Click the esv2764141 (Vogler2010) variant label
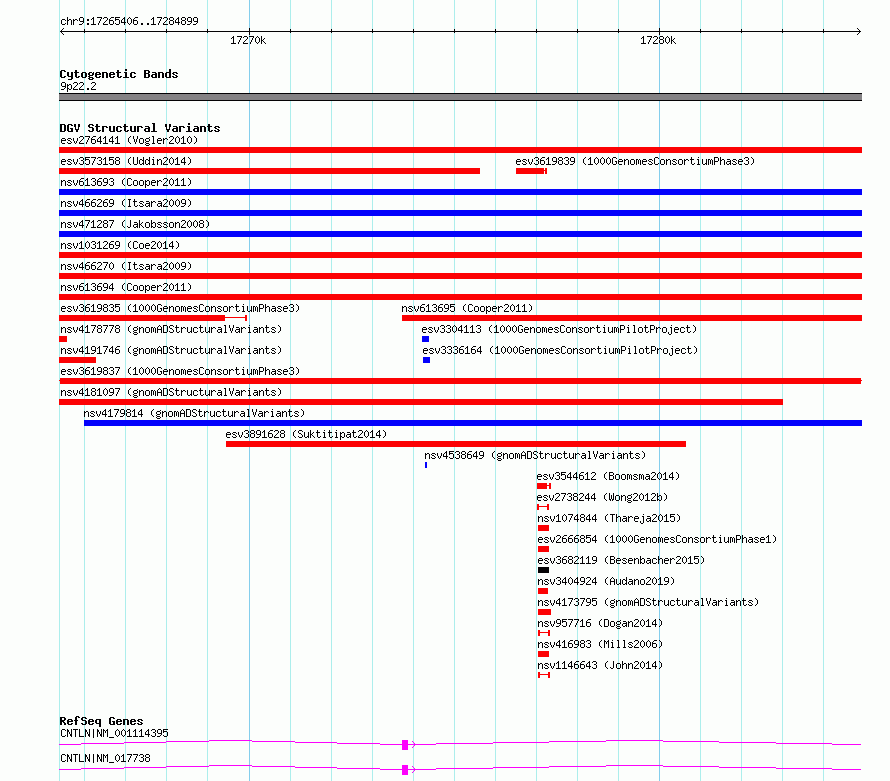Screen dimensions: 890x781 coord(129,140)
